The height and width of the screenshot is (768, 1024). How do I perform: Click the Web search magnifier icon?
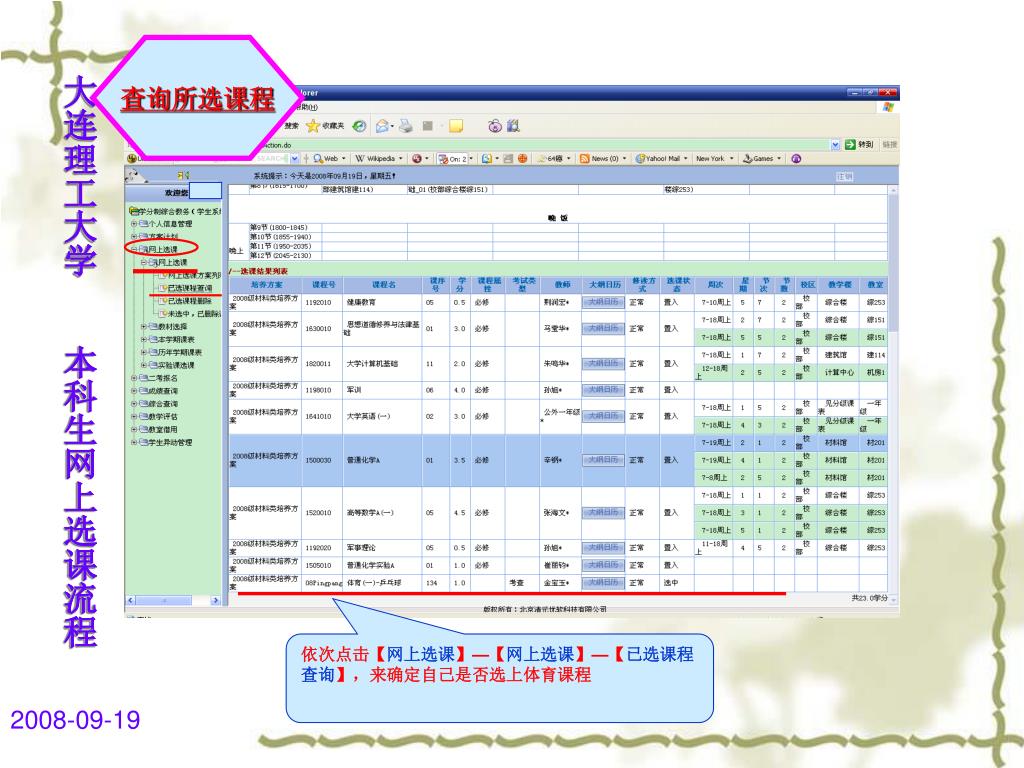[x=318, y=159]
